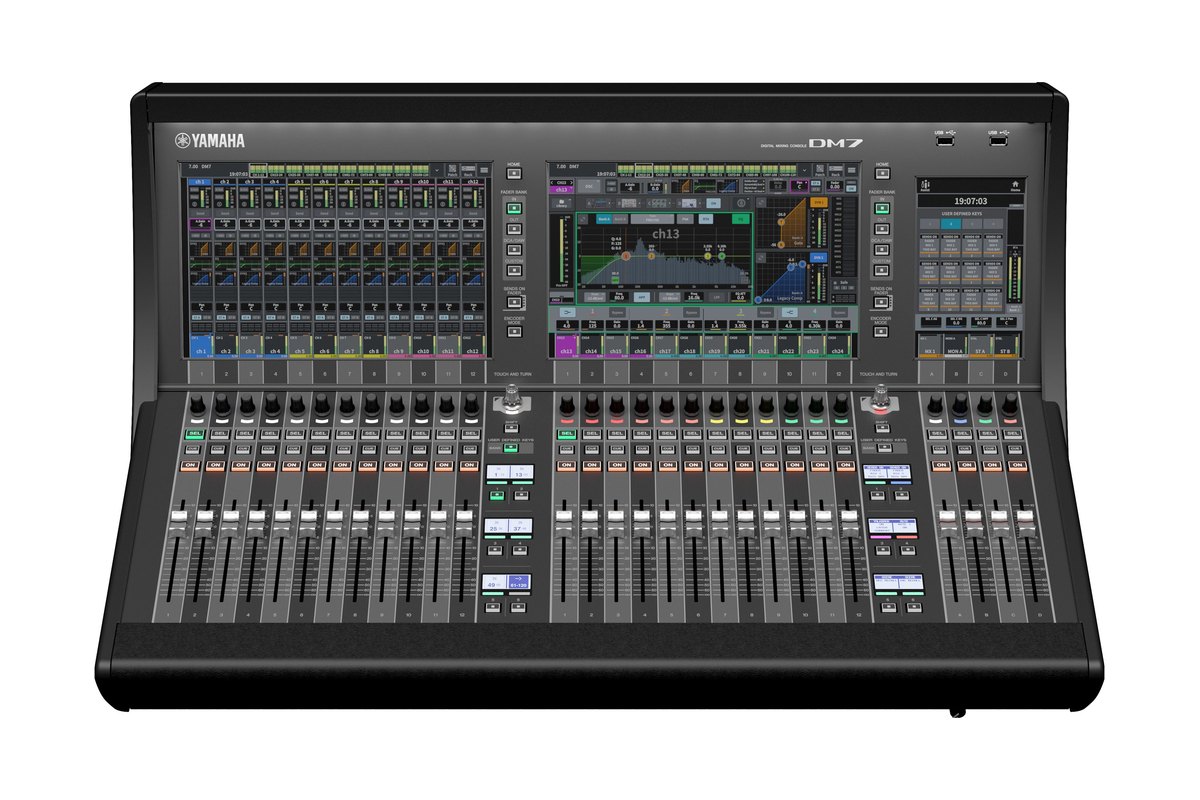Select the highlighted User Defined Keys bank tab
This screenshot has width=1200, height=800.
(x=951, y=224)
